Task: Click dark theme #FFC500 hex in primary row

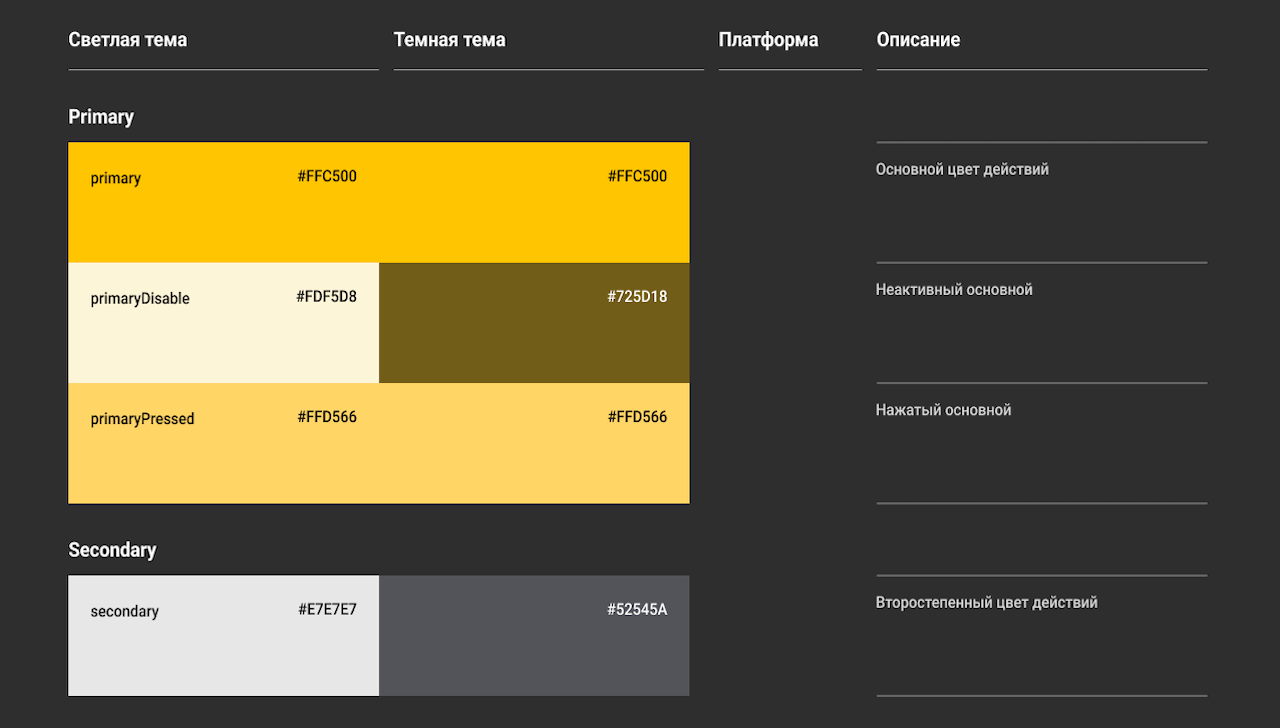Action: tap(637, 177)
